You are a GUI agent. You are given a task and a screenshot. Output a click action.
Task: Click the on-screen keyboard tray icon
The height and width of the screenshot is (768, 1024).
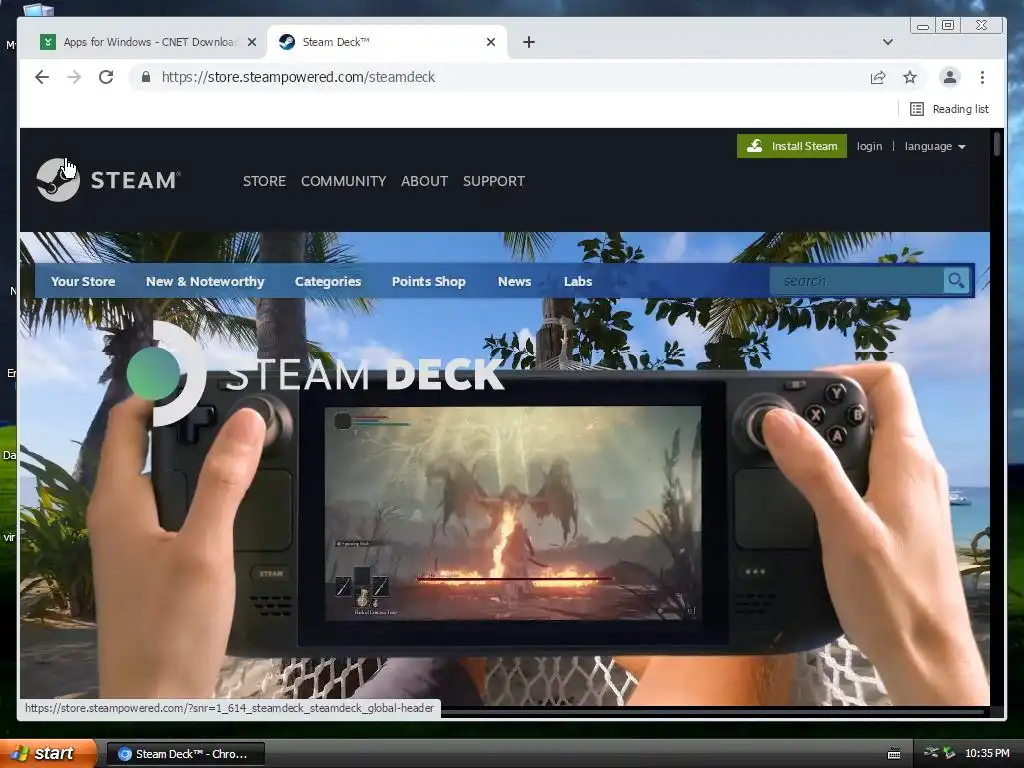[x=894, y=754]
